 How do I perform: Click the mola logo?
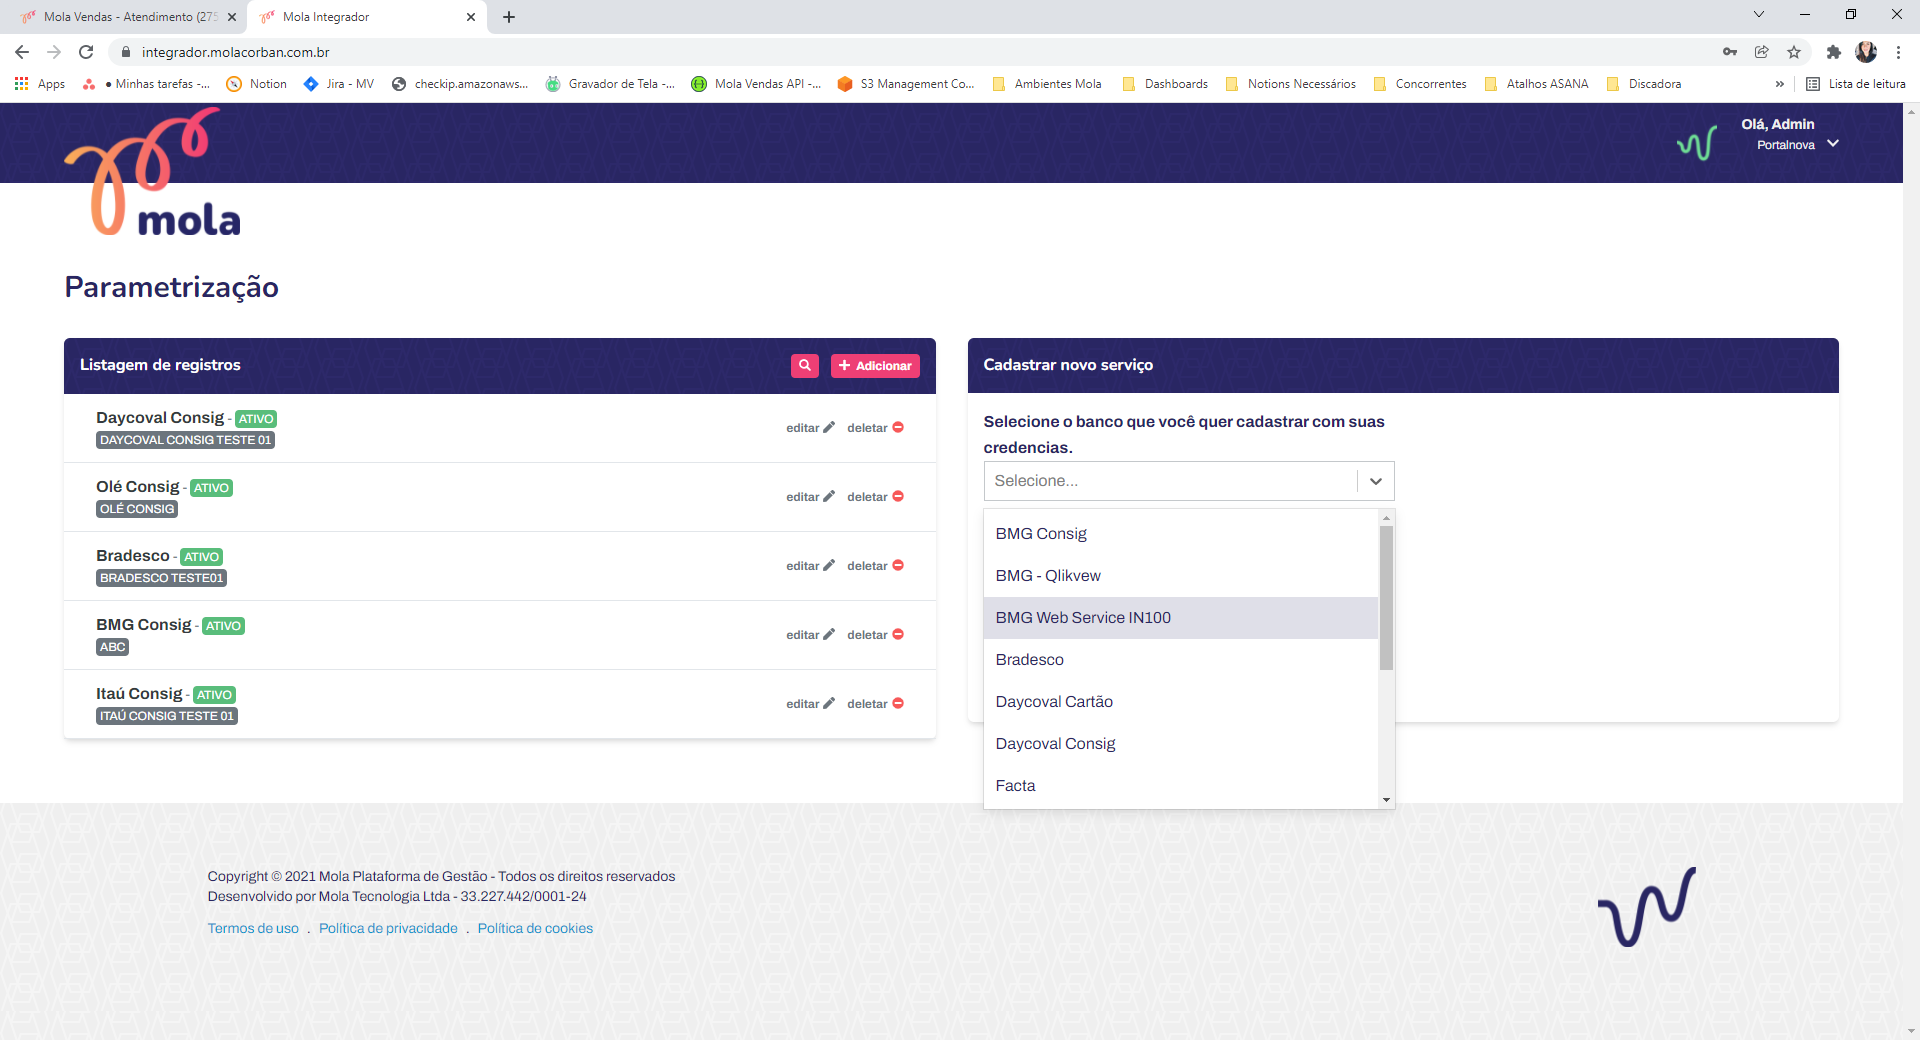(x=152, y=172)
